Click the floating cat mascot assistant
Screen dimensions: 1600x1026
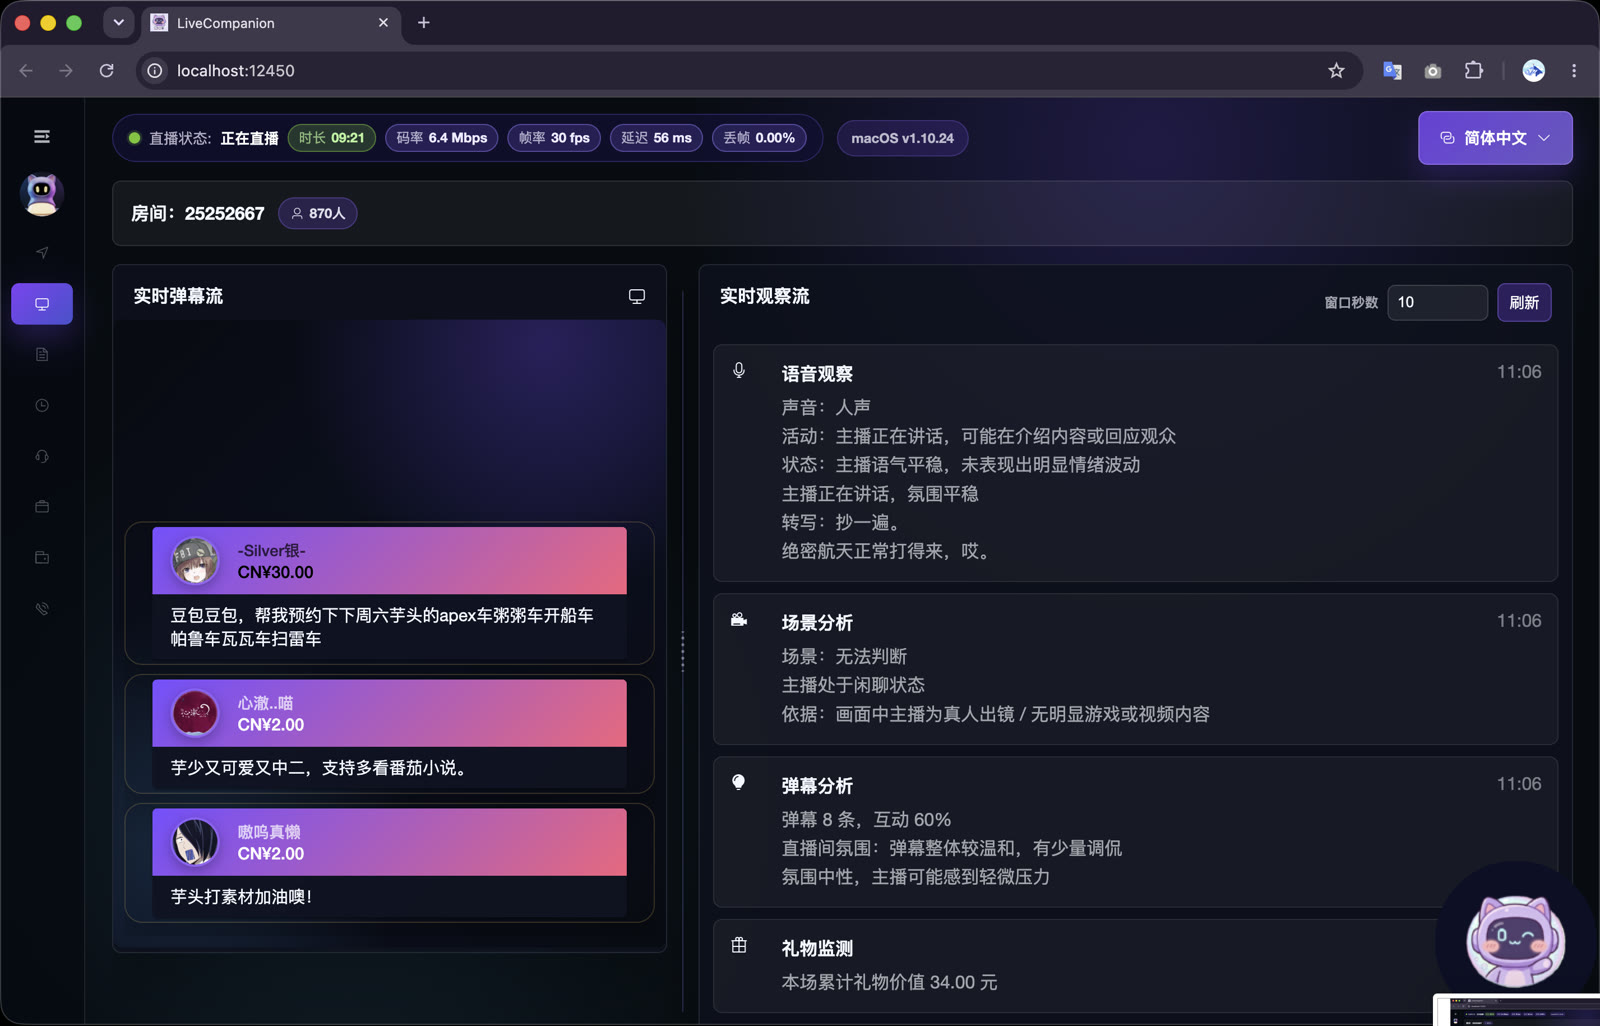coord(1516,941)
